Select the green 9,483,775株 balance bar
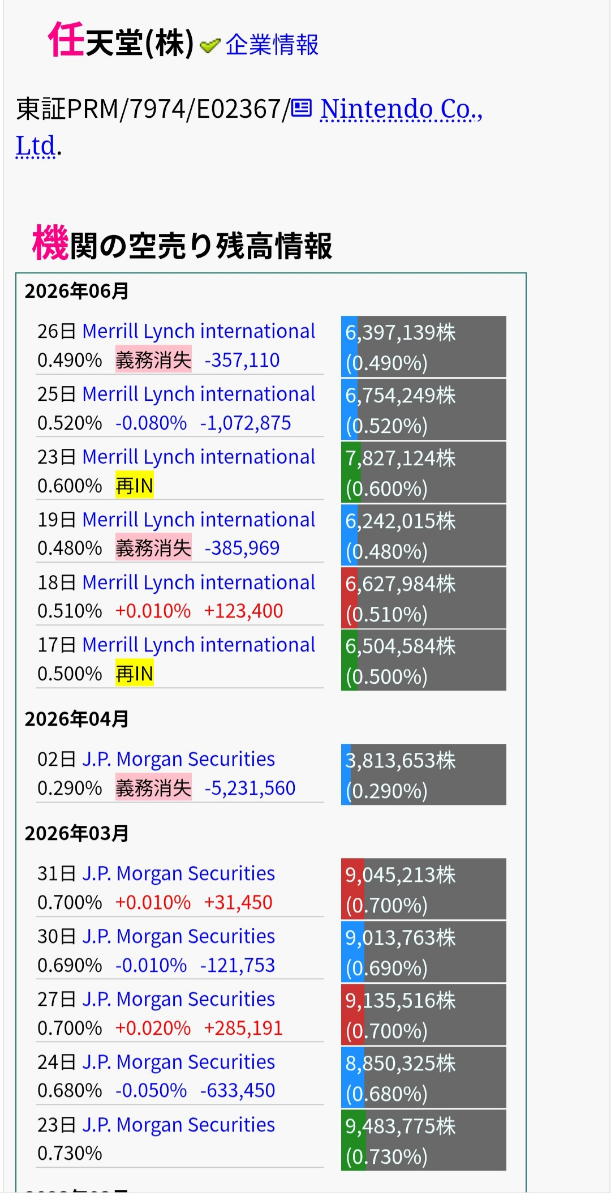 (424, 1141)
